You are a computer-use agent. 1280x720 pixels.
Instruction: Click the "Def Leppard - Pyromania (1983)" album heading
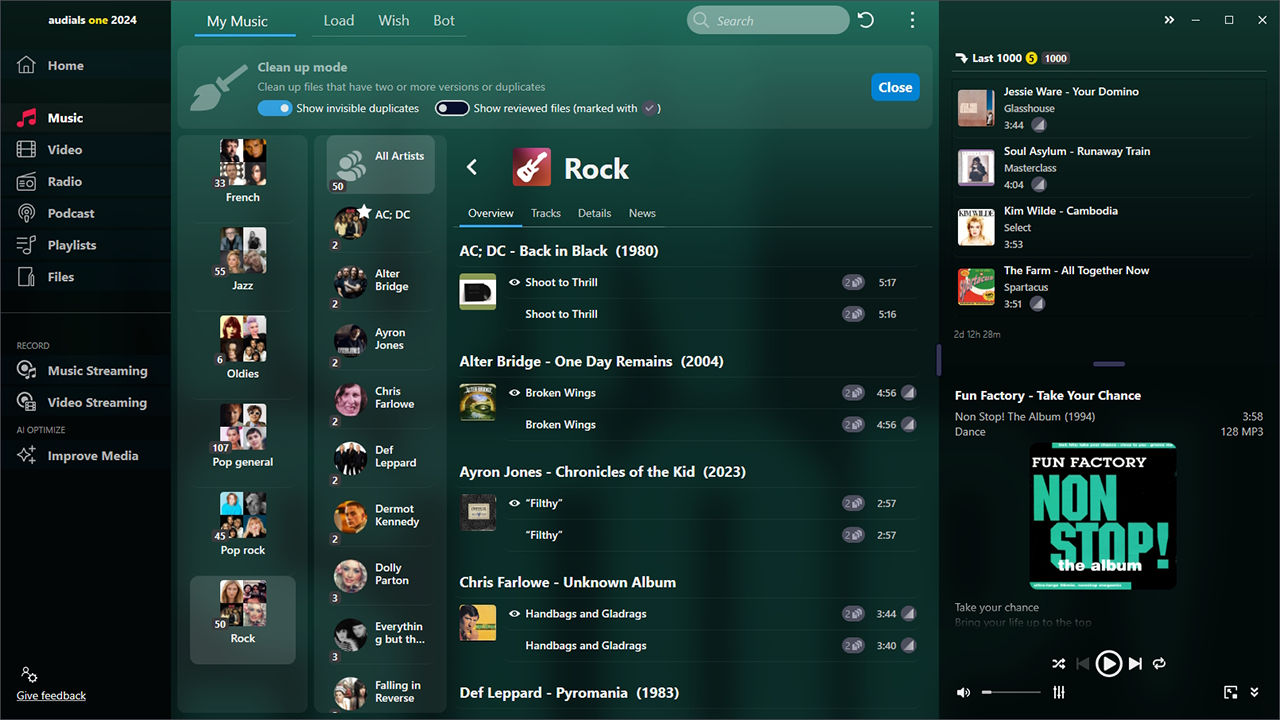[x=569, y=693]
